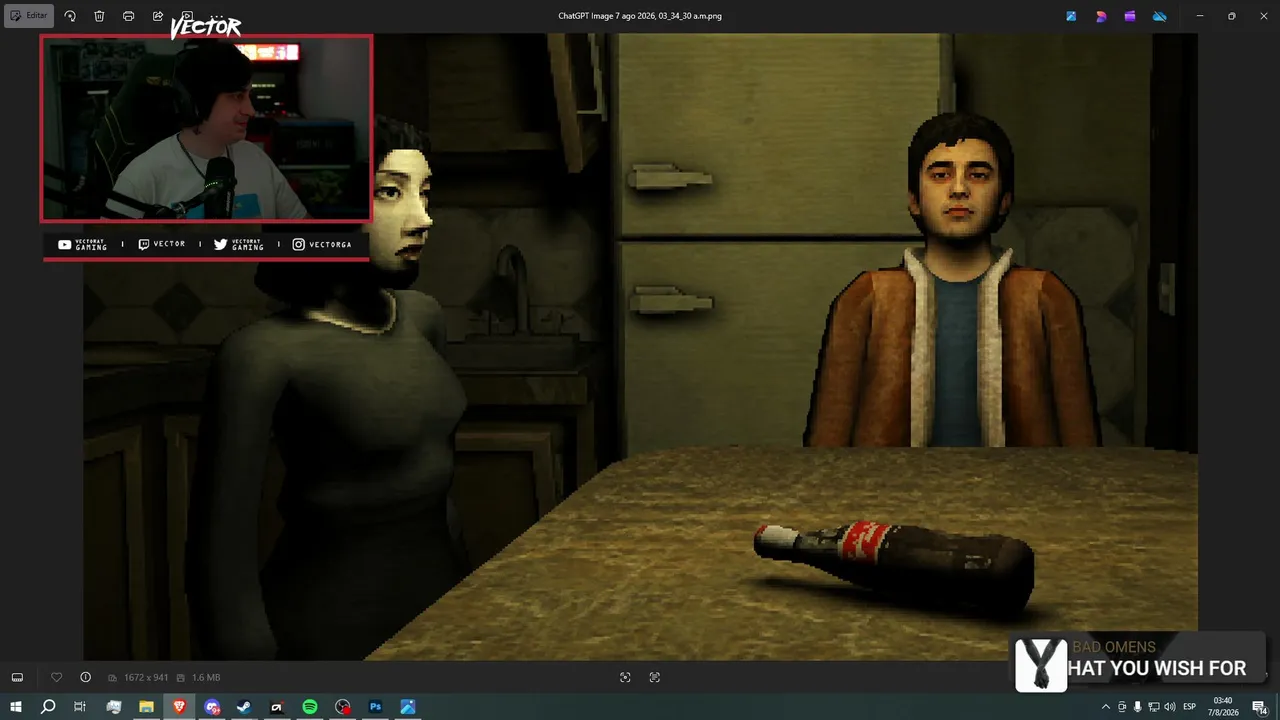
Task: Click the 1.6 MB file size text
Action: (x=206, y=678)
